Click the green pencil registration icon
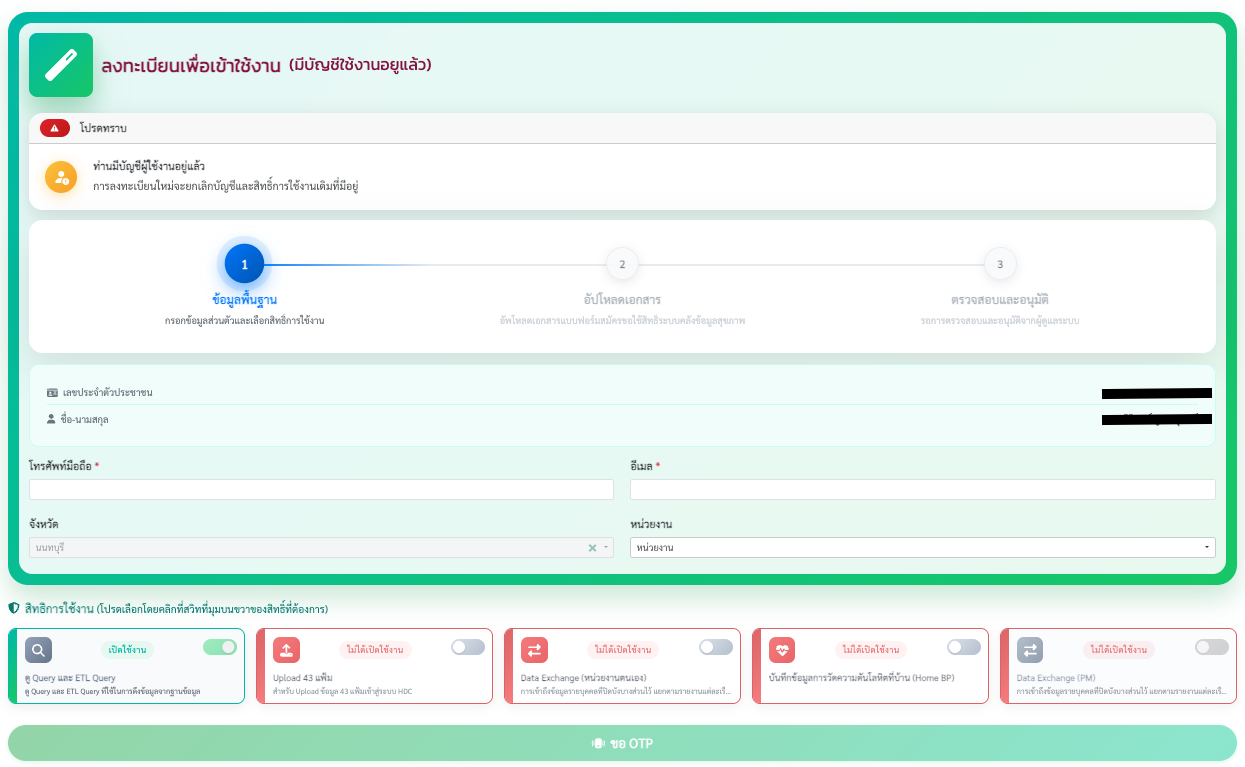The height and width of the screenshot is (767, 1245). pos(61,65)
